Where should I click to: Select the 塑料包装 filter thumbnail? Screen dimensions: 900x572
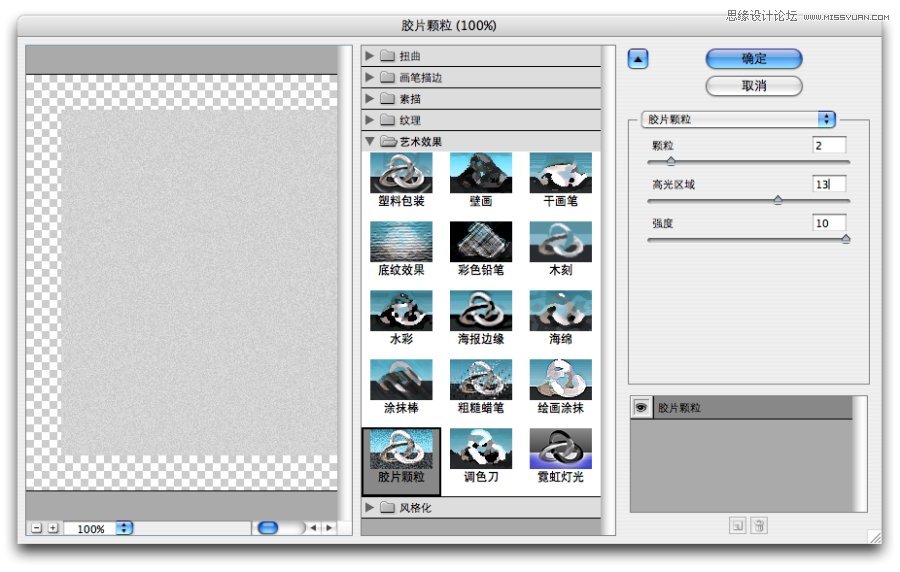[x=401, y=173]
